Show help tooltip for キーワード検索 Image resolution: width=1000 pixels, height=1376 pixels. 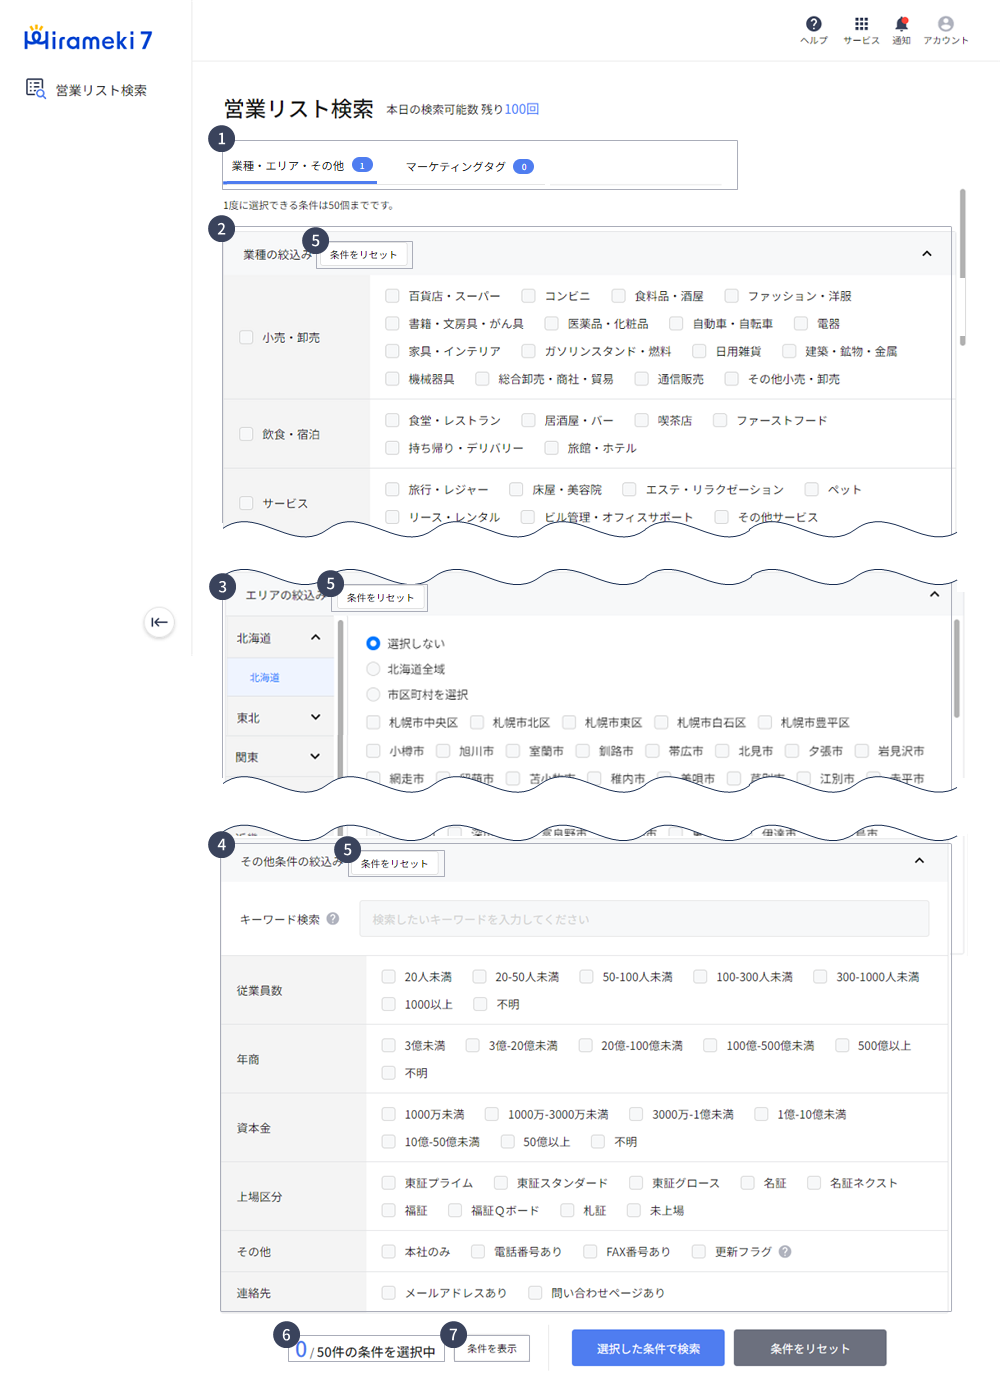pos(333,919)
